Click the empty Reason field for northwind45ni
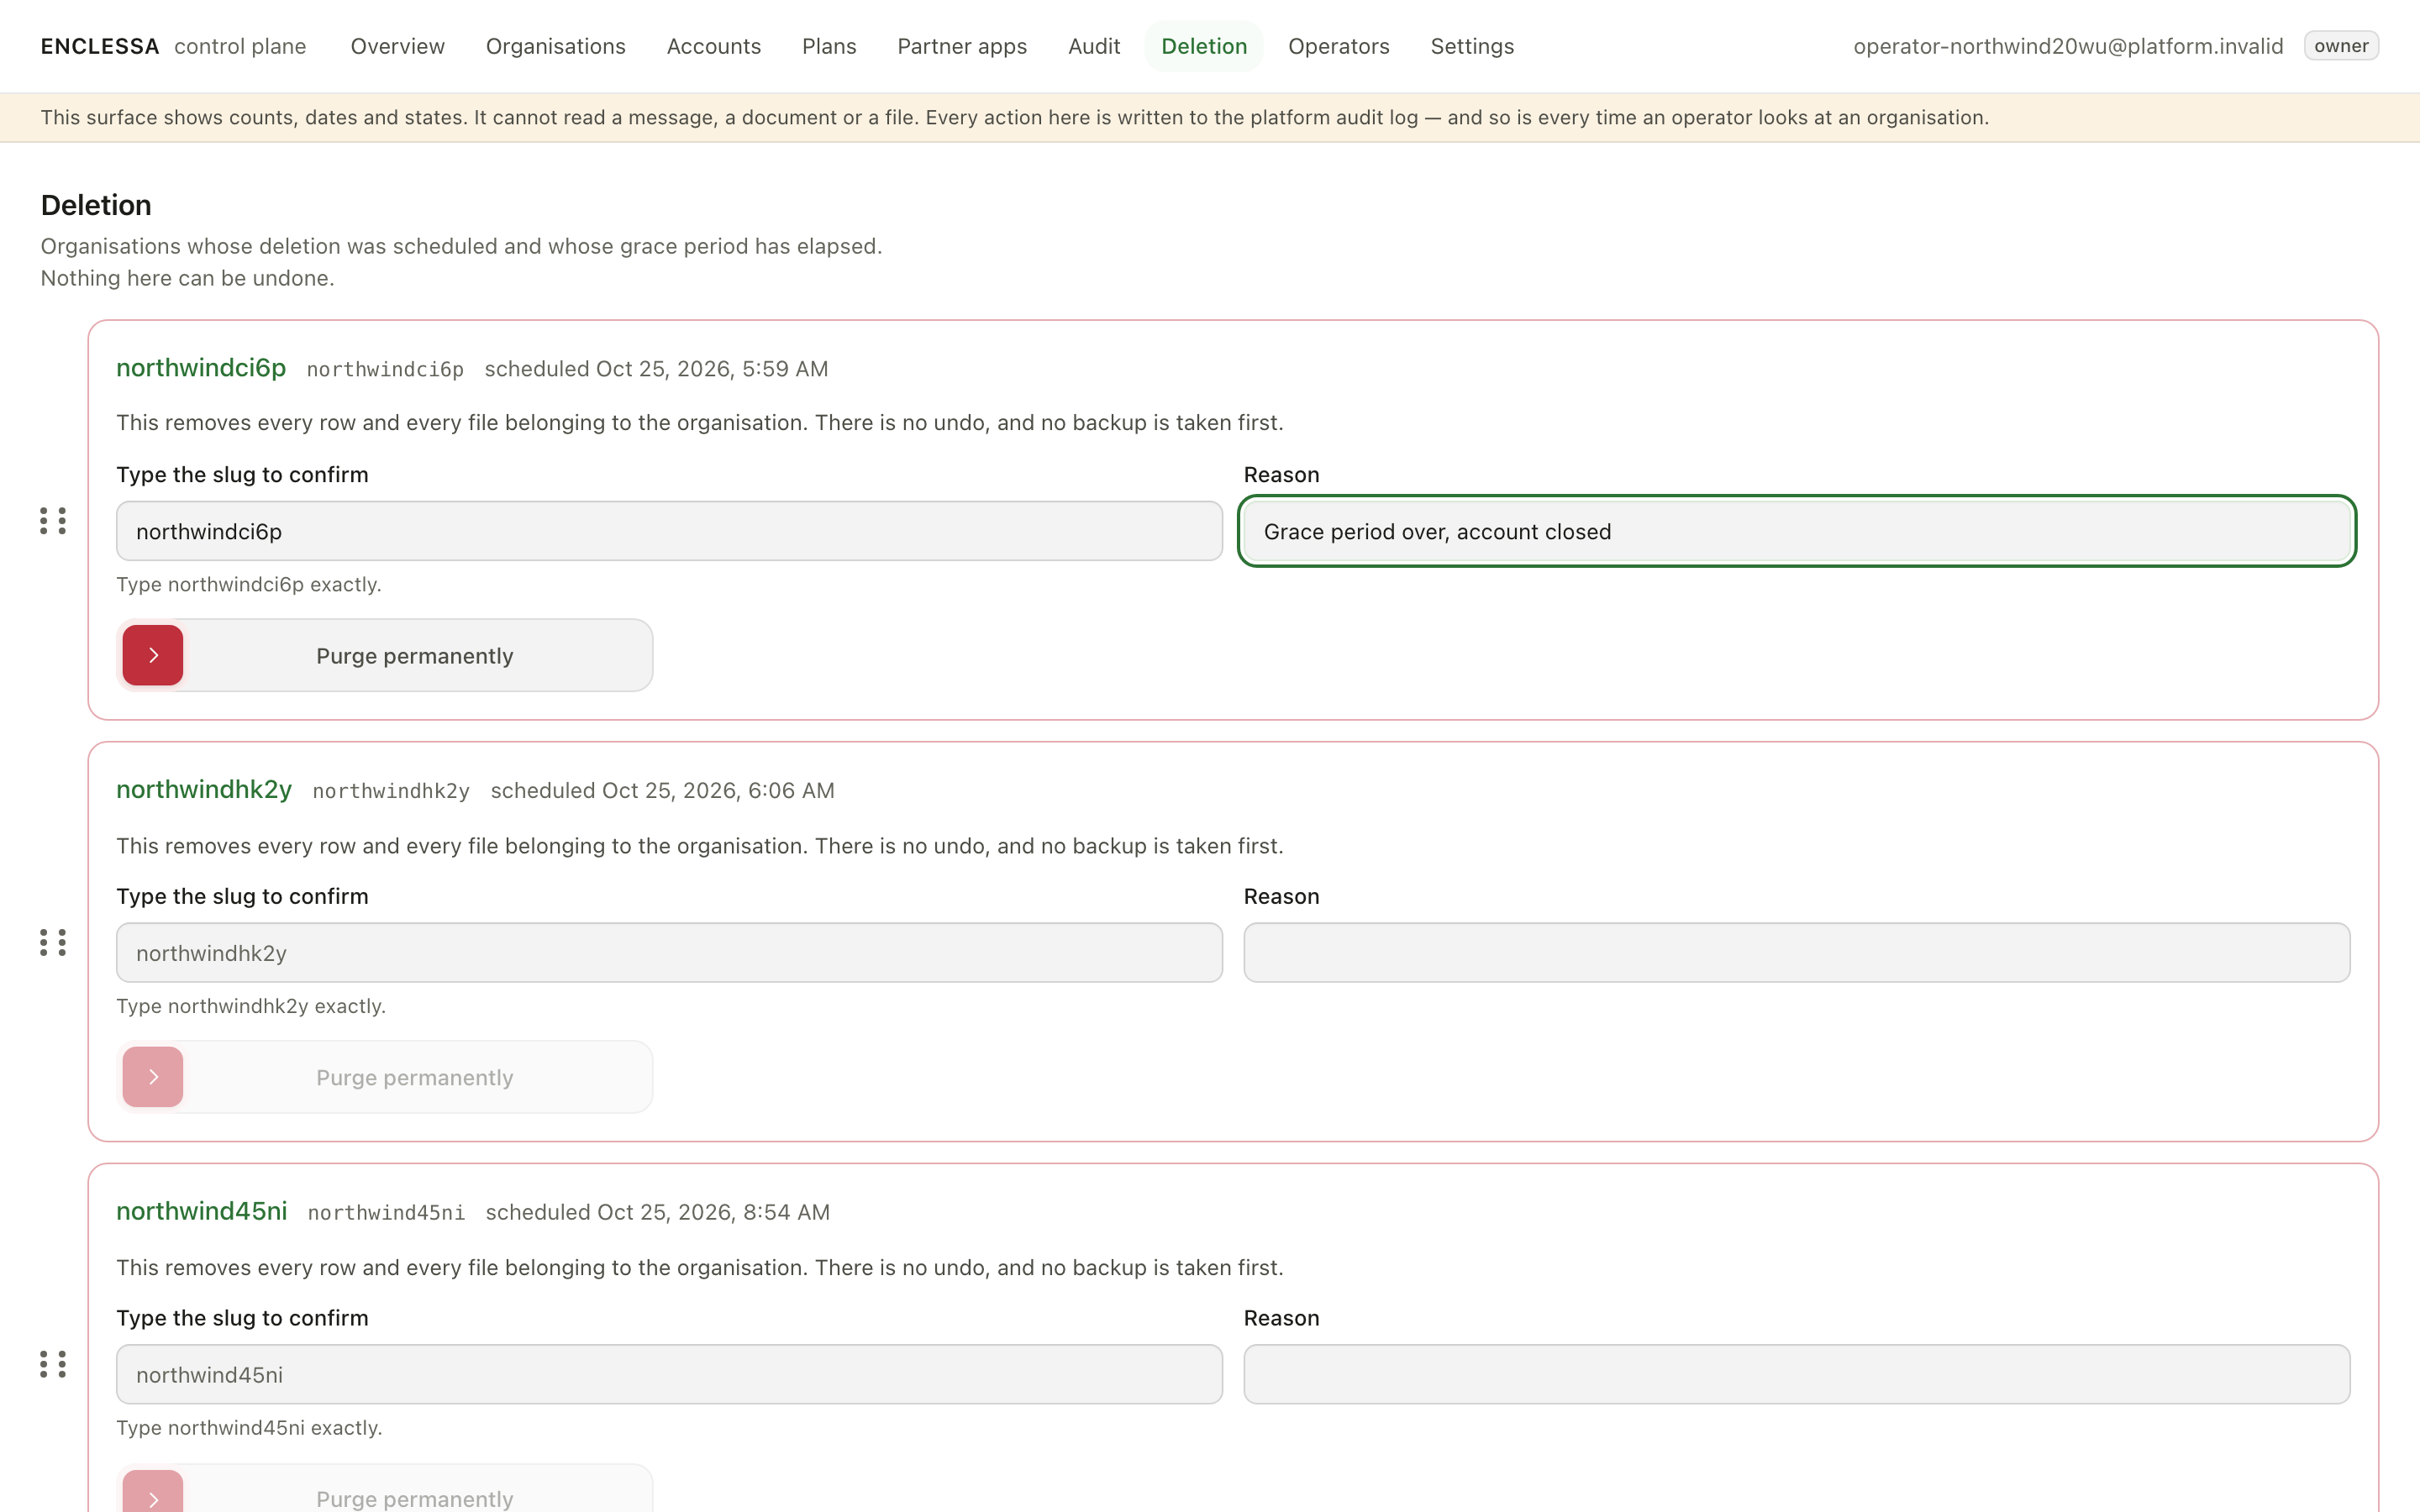 [x=1797, y=1375]
